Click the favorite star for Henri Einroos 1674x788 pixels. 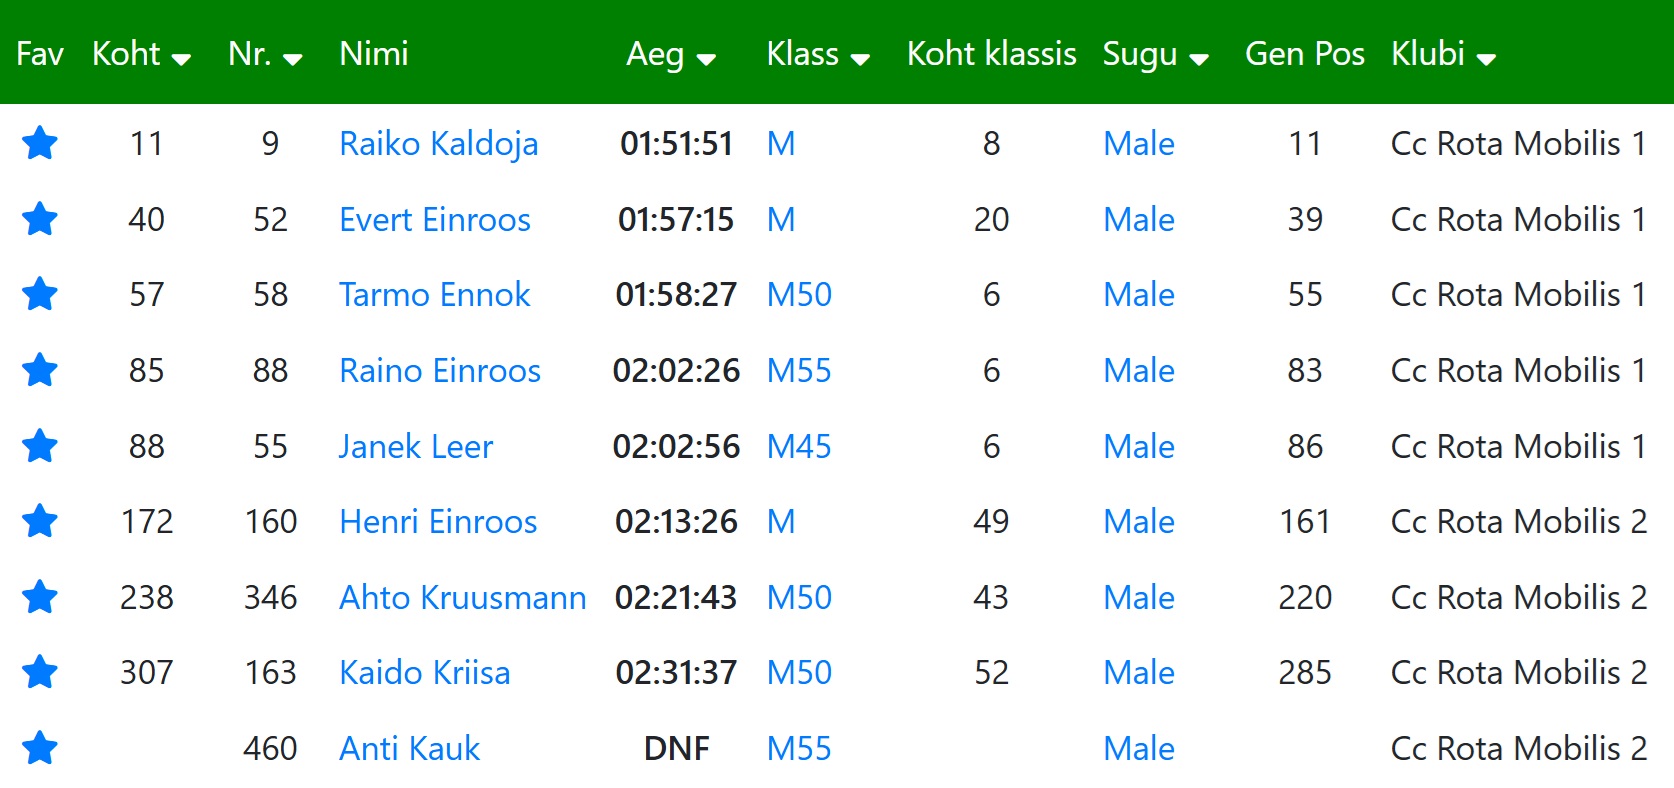coord(40,521)
